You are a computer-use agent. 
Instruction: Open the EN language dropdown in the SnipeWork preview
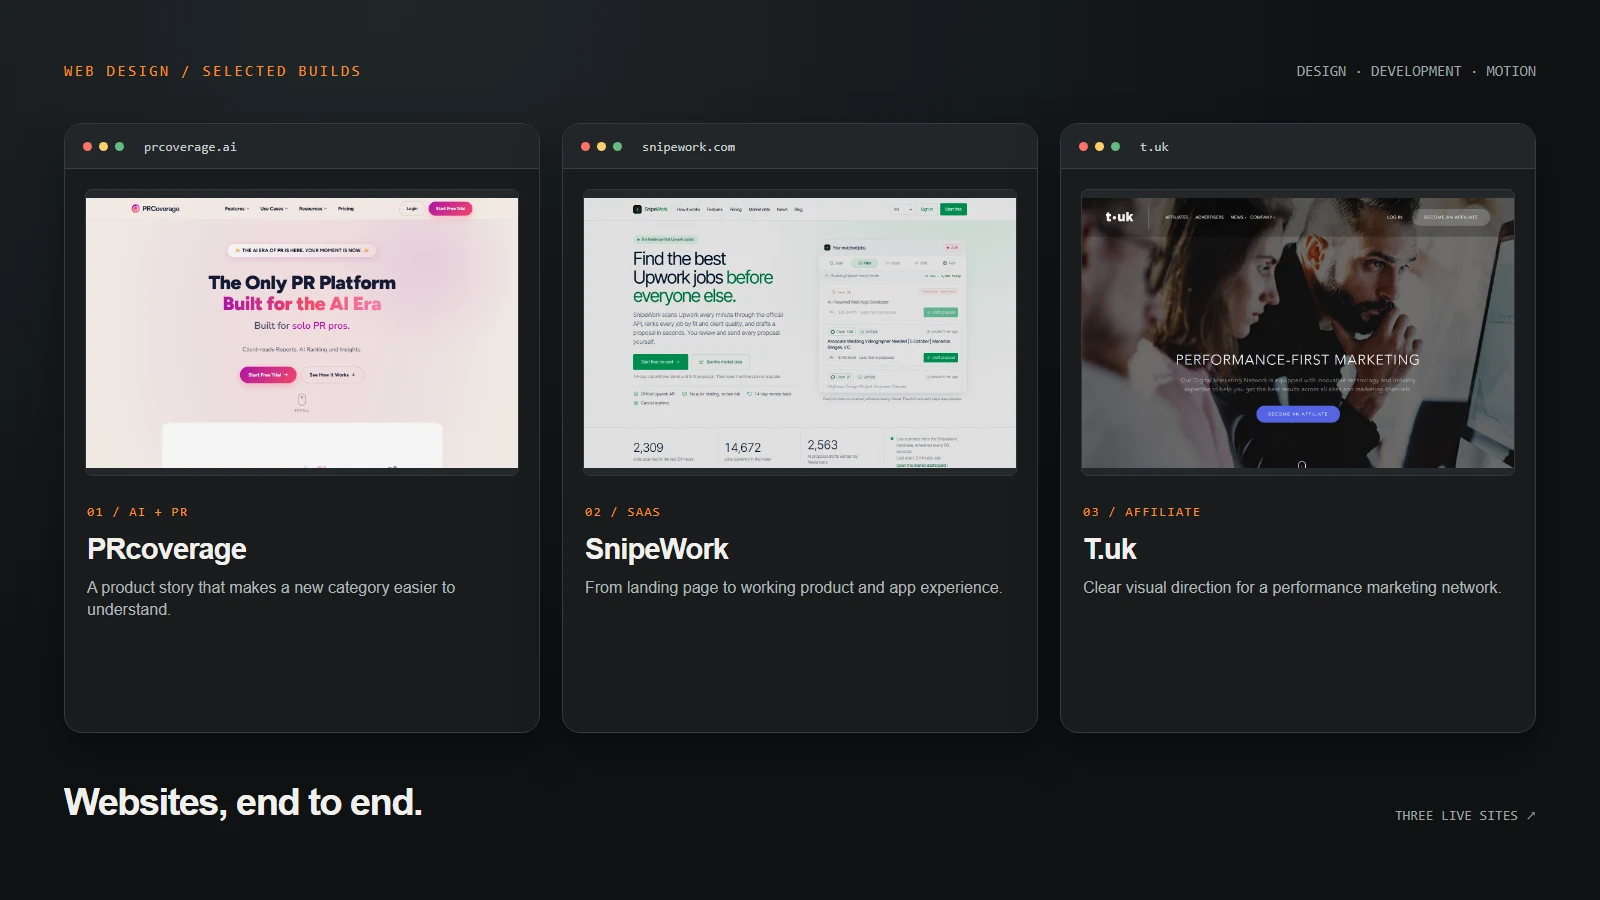pos(902,209)
